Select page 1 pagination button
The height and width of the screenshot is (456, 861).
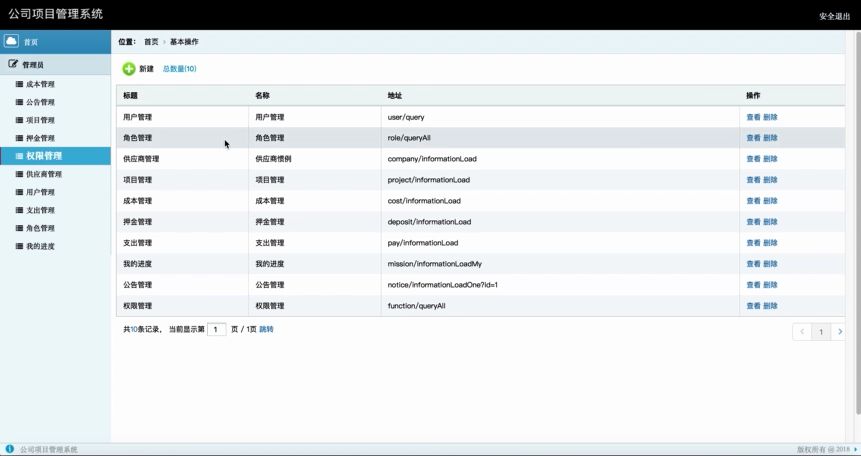click(x=821, y=331)
